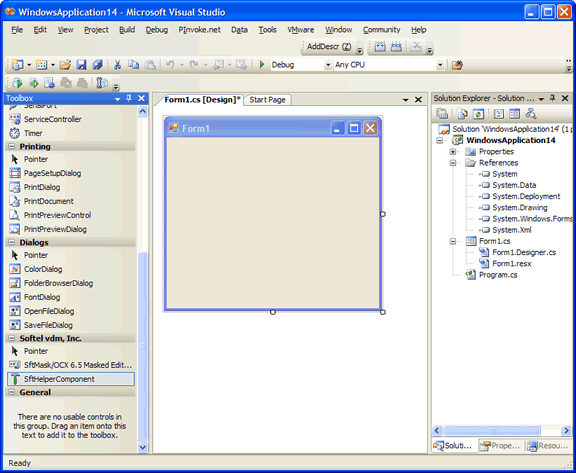Screen dimensions: 576x473
Task: Click the Redo arrow icon
Action: point(194,65)
